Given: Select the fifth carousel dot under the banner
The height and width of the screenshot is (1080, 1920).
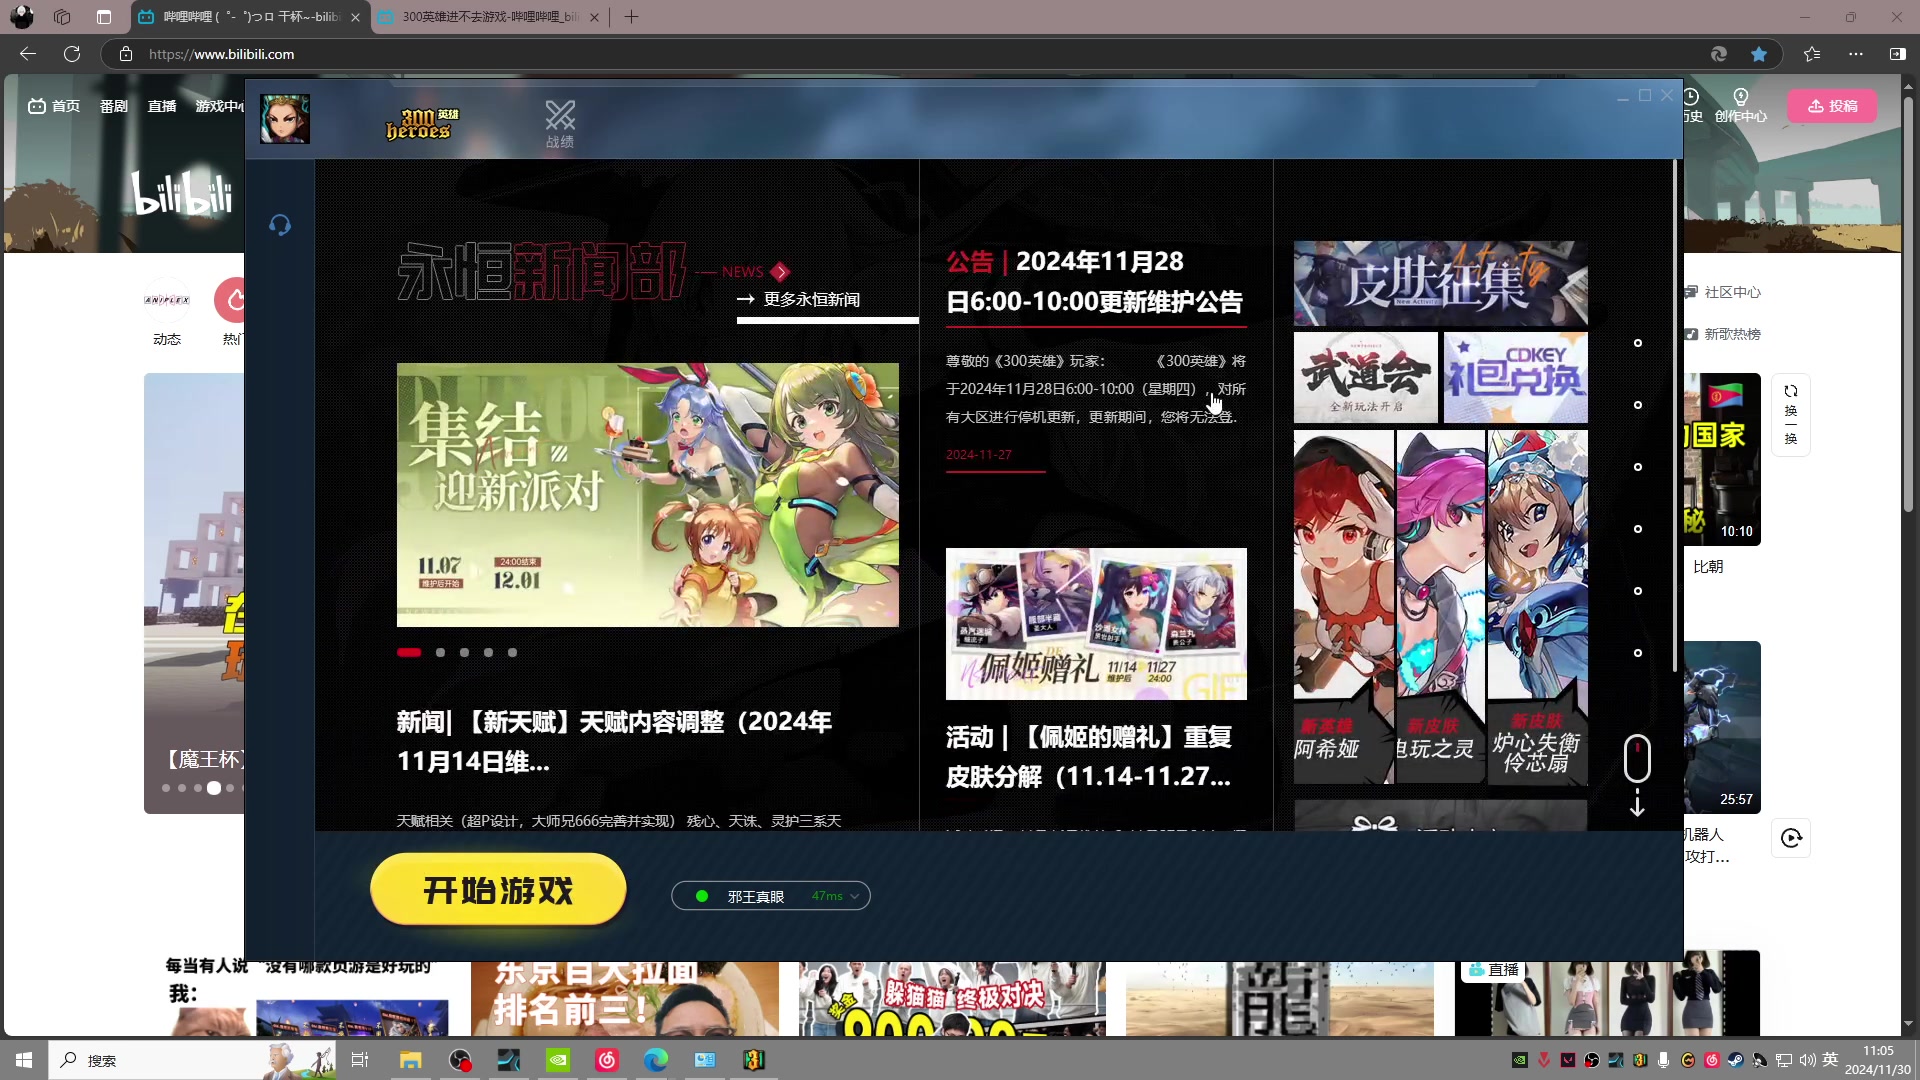Looking at the screenshot, I should coord(512,652).
